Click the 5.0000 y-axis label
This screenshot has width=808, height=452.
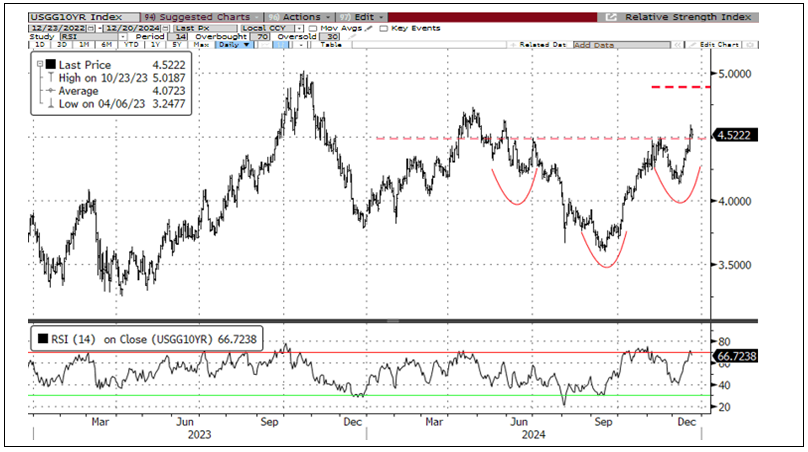pyautogui.click(x=735, y=74)
